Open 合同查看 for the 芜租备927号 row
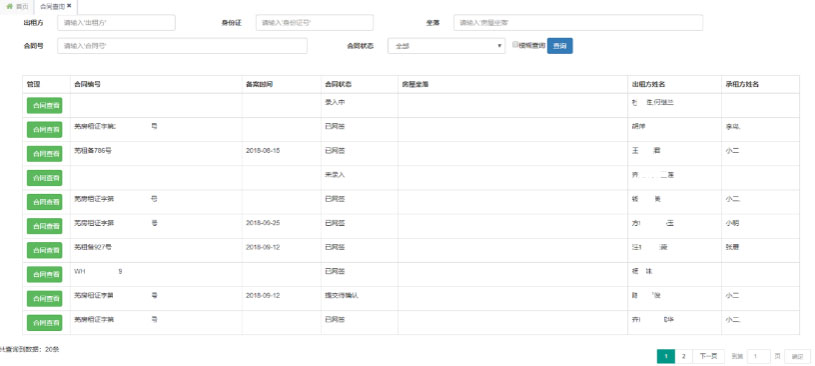This screenshot has width=815, height=366. [45, 250]
